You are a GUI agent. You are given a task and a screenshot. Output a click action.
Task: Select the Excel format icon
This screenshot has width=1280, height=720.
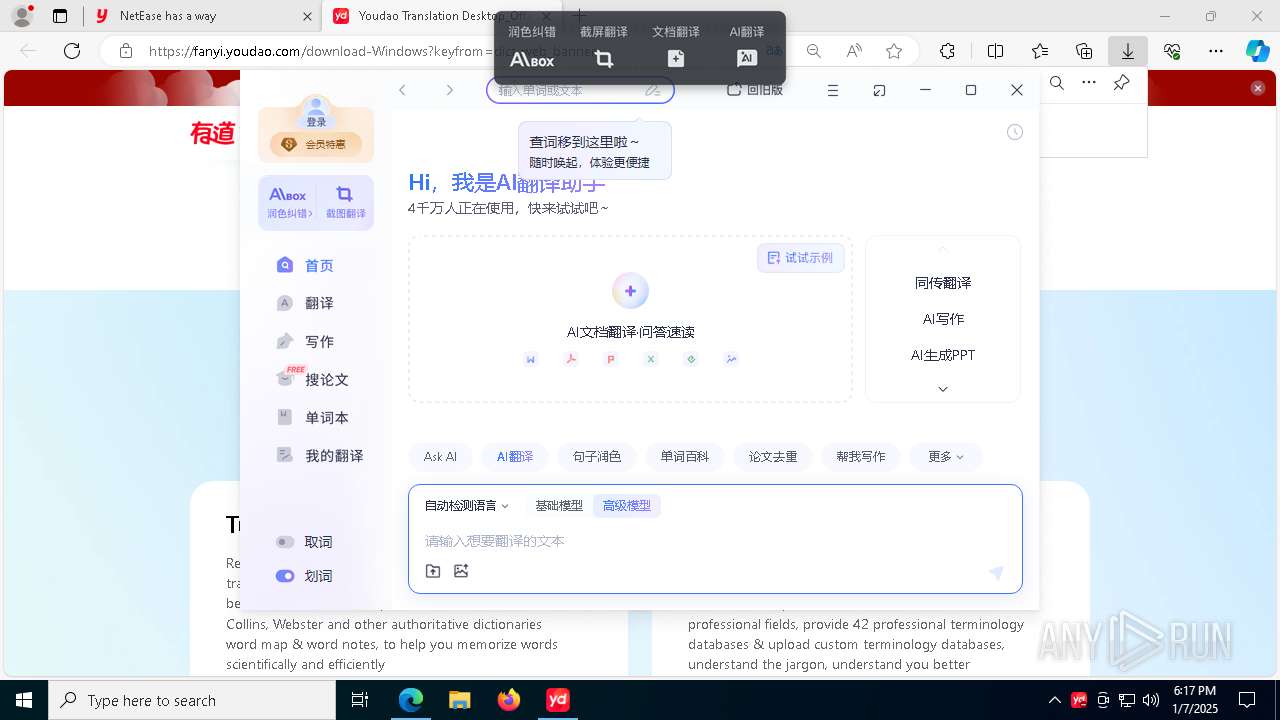tap(651, 359)
